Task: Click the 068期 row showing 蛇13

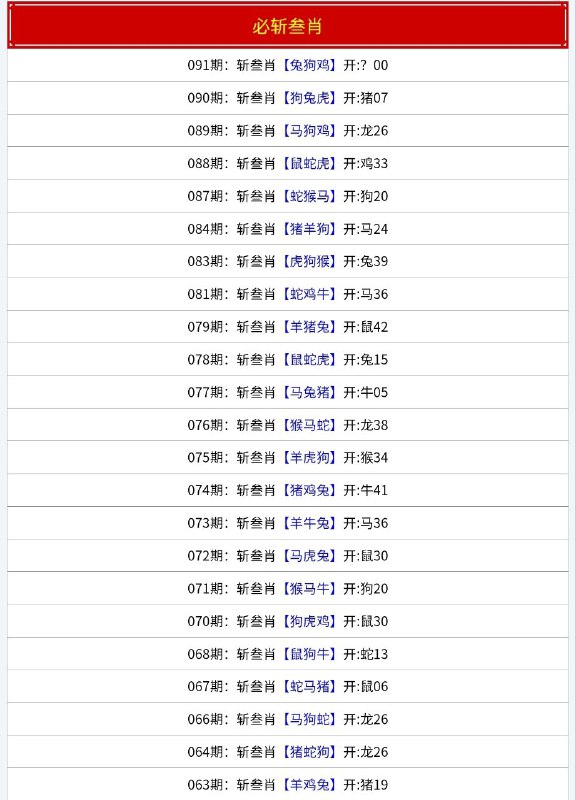Action: coord(288,654)
